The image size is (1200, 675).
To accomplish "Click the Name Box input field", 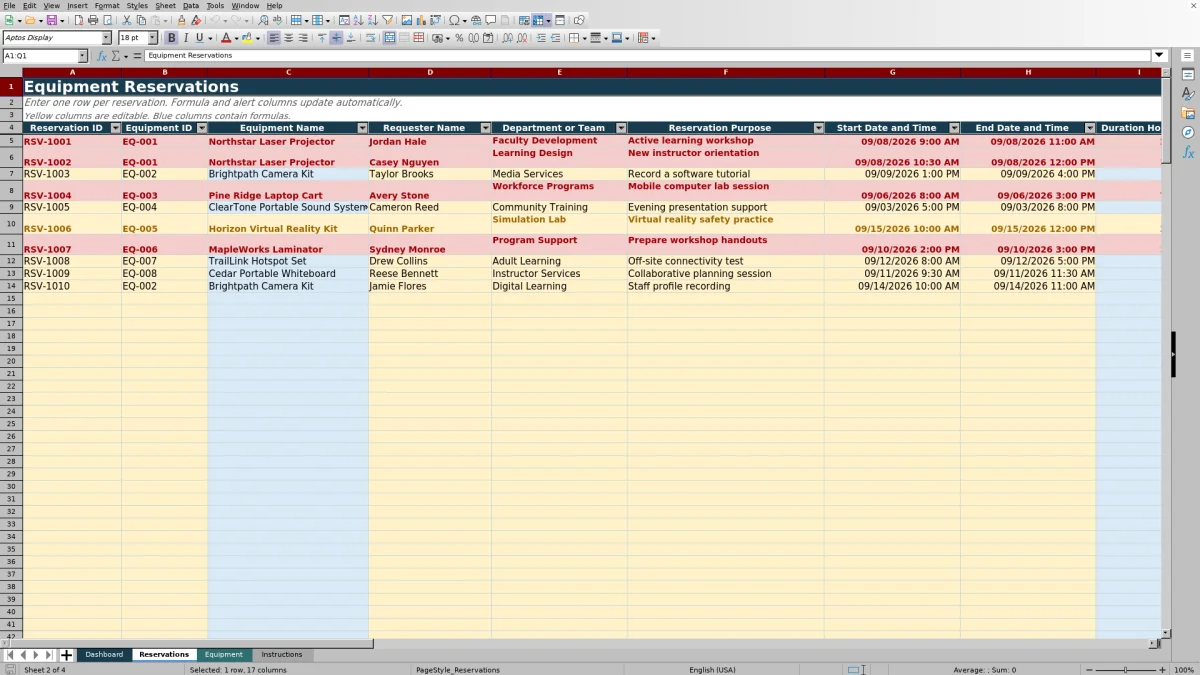I will coord(39,56).
